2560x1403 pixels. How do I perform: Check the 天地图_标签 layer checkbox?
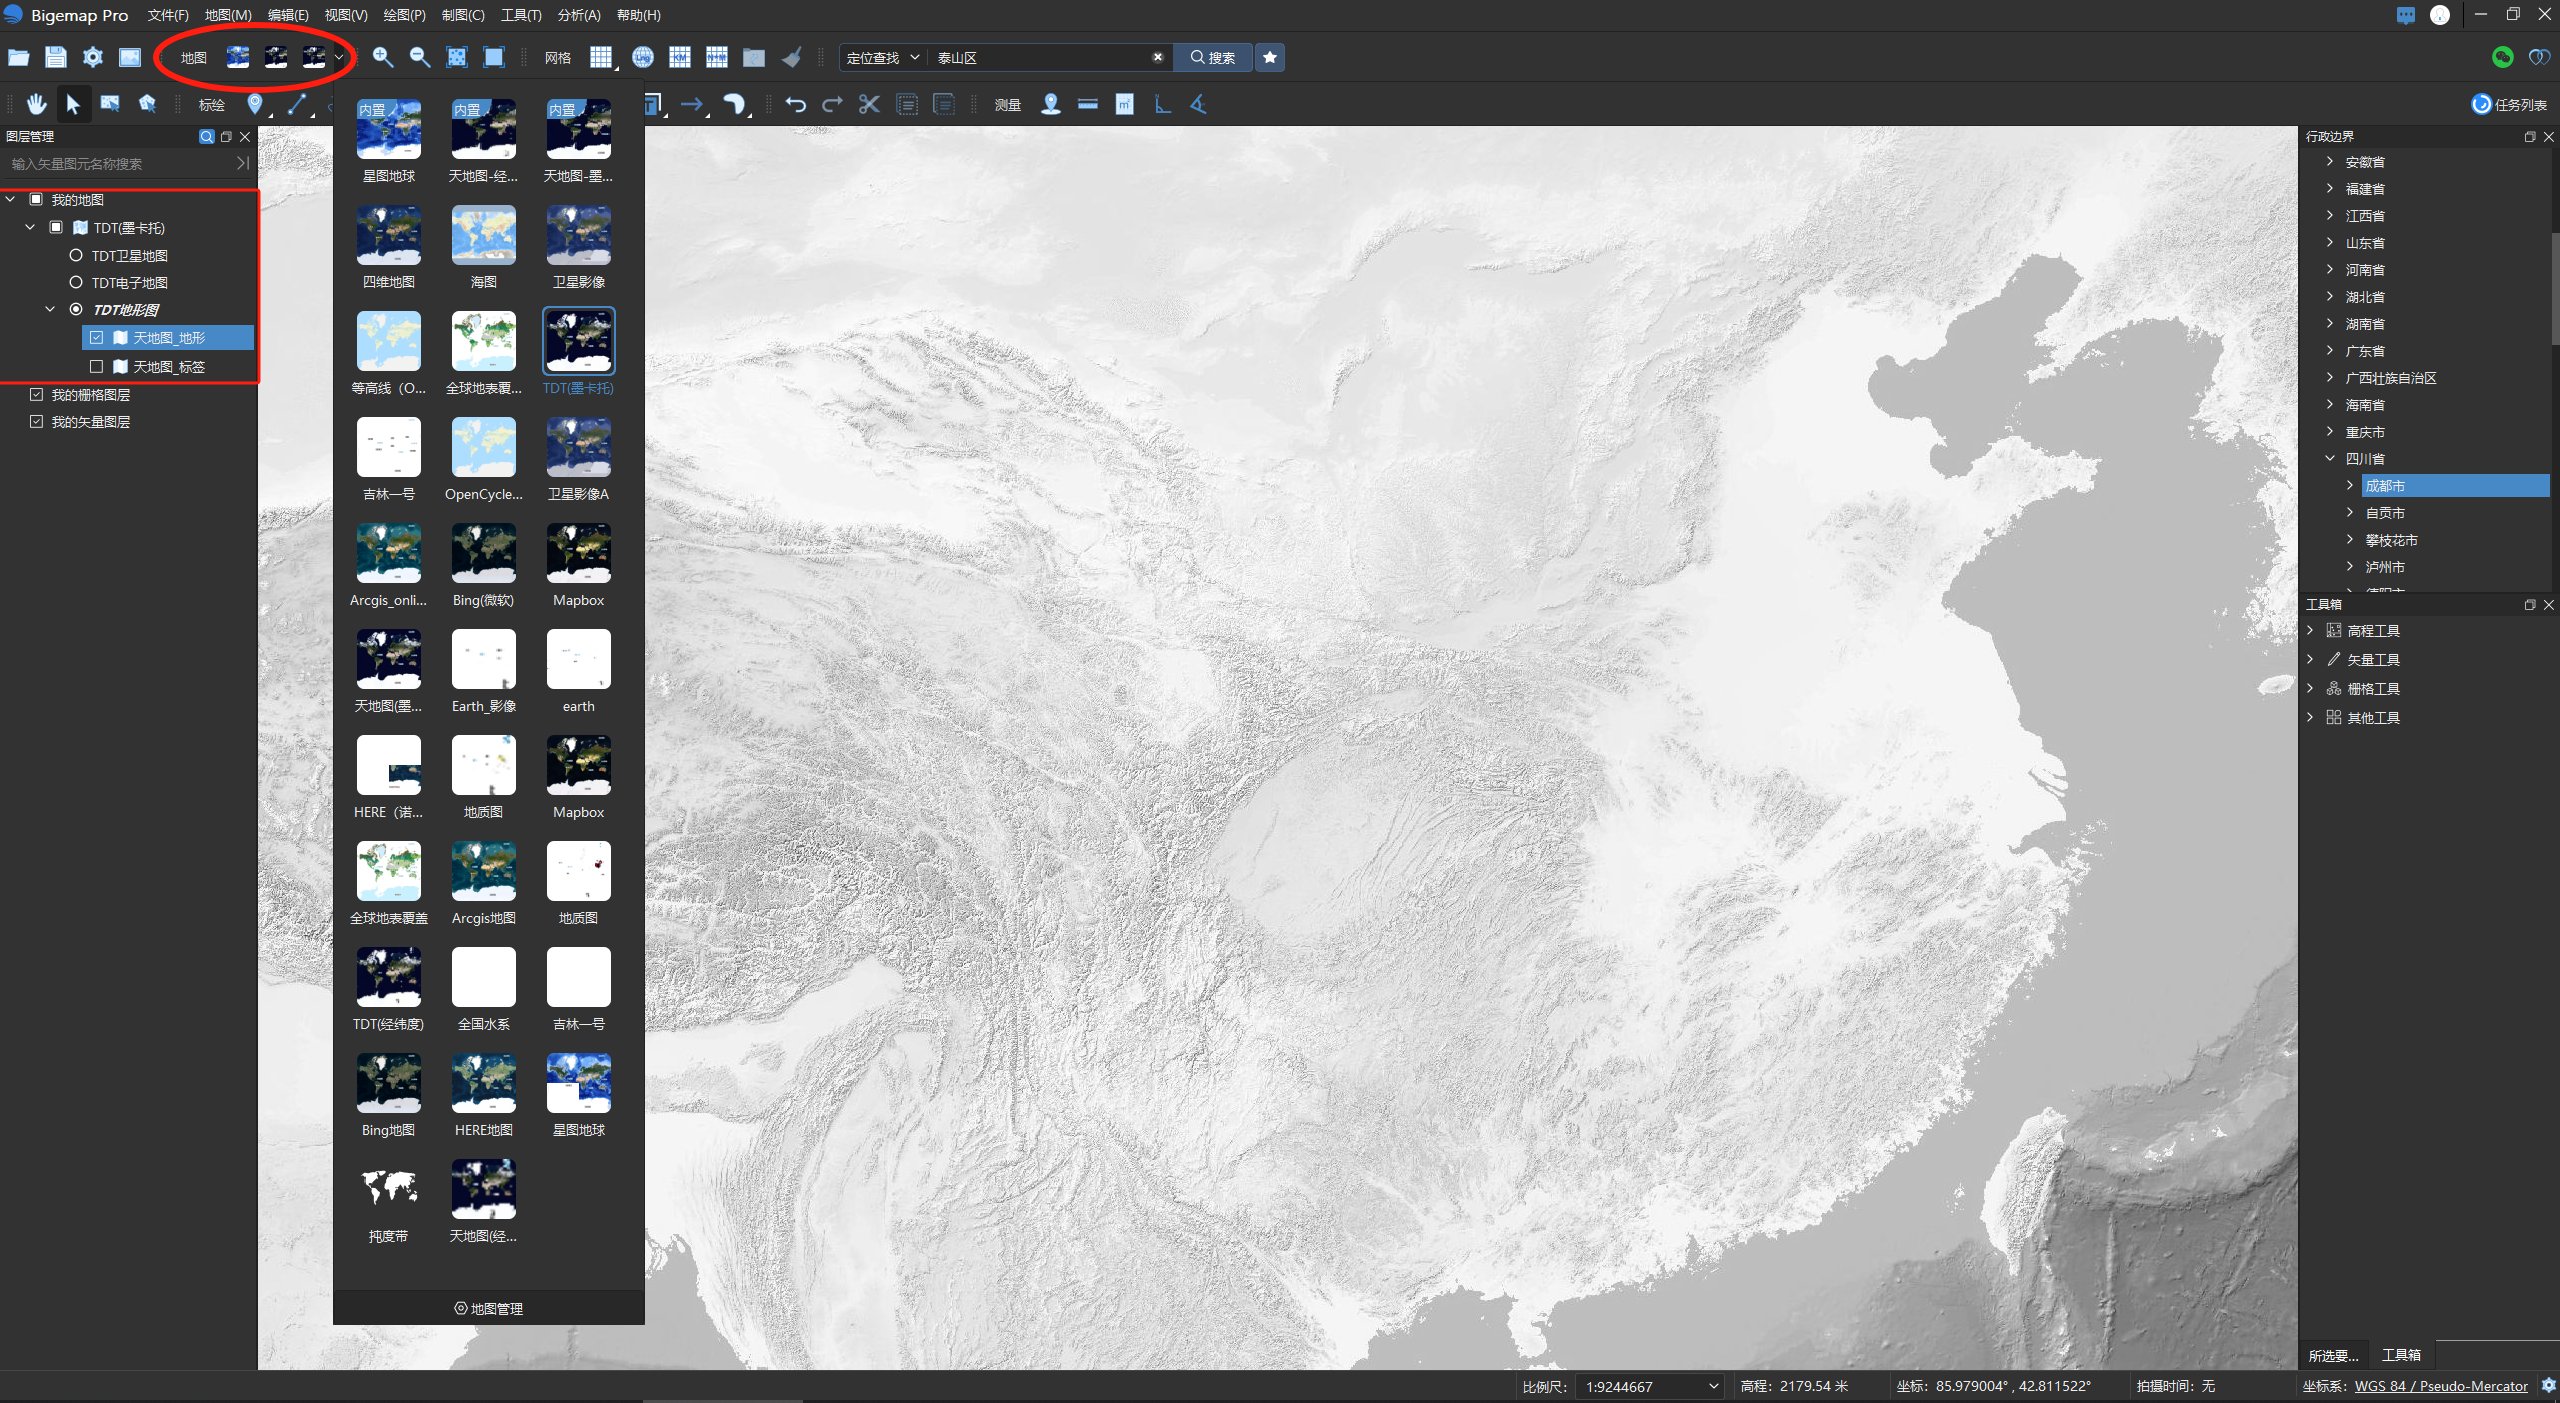[97, 367]
